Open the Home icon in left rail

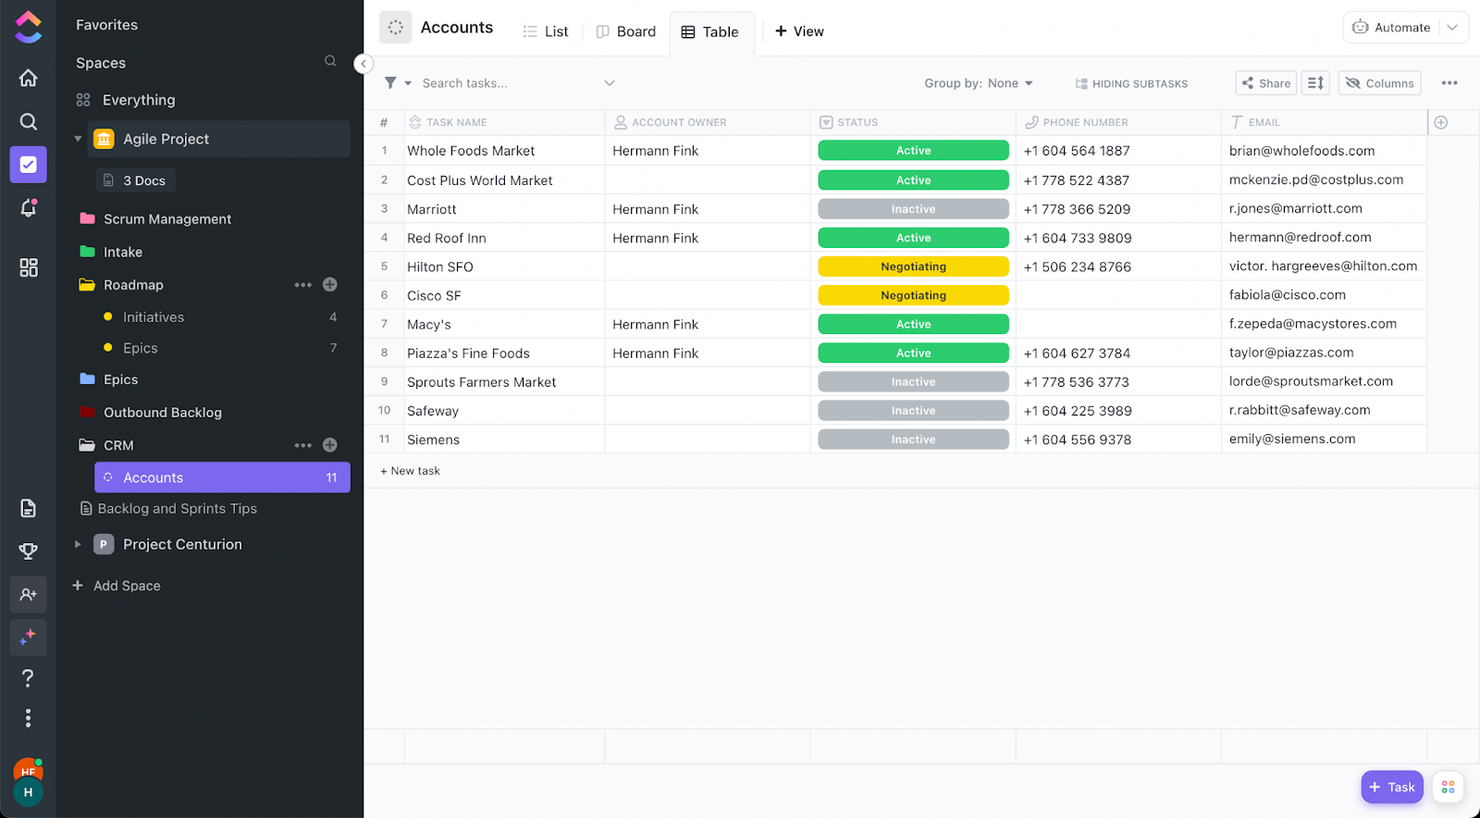click(x=28, y=78)
